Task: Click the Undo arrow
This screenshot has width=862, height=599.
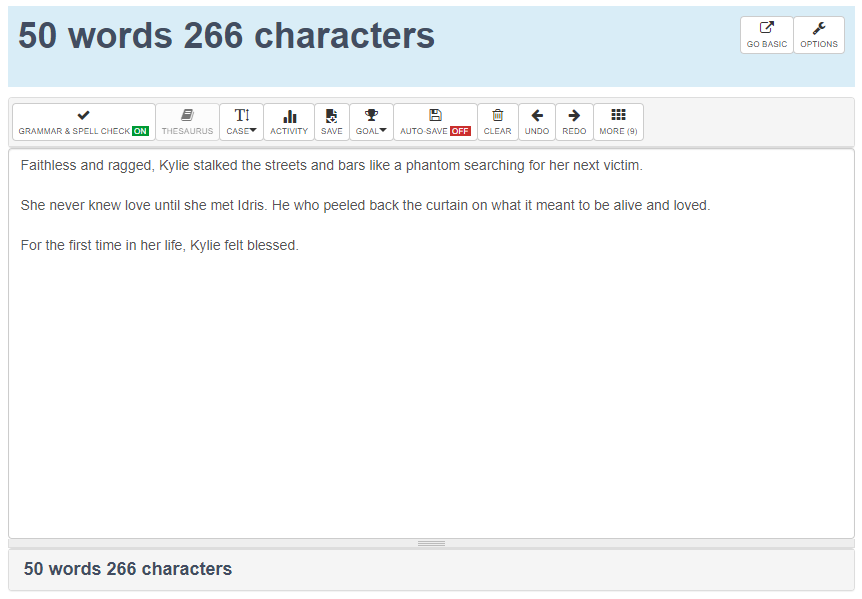Action: (537, 122)
